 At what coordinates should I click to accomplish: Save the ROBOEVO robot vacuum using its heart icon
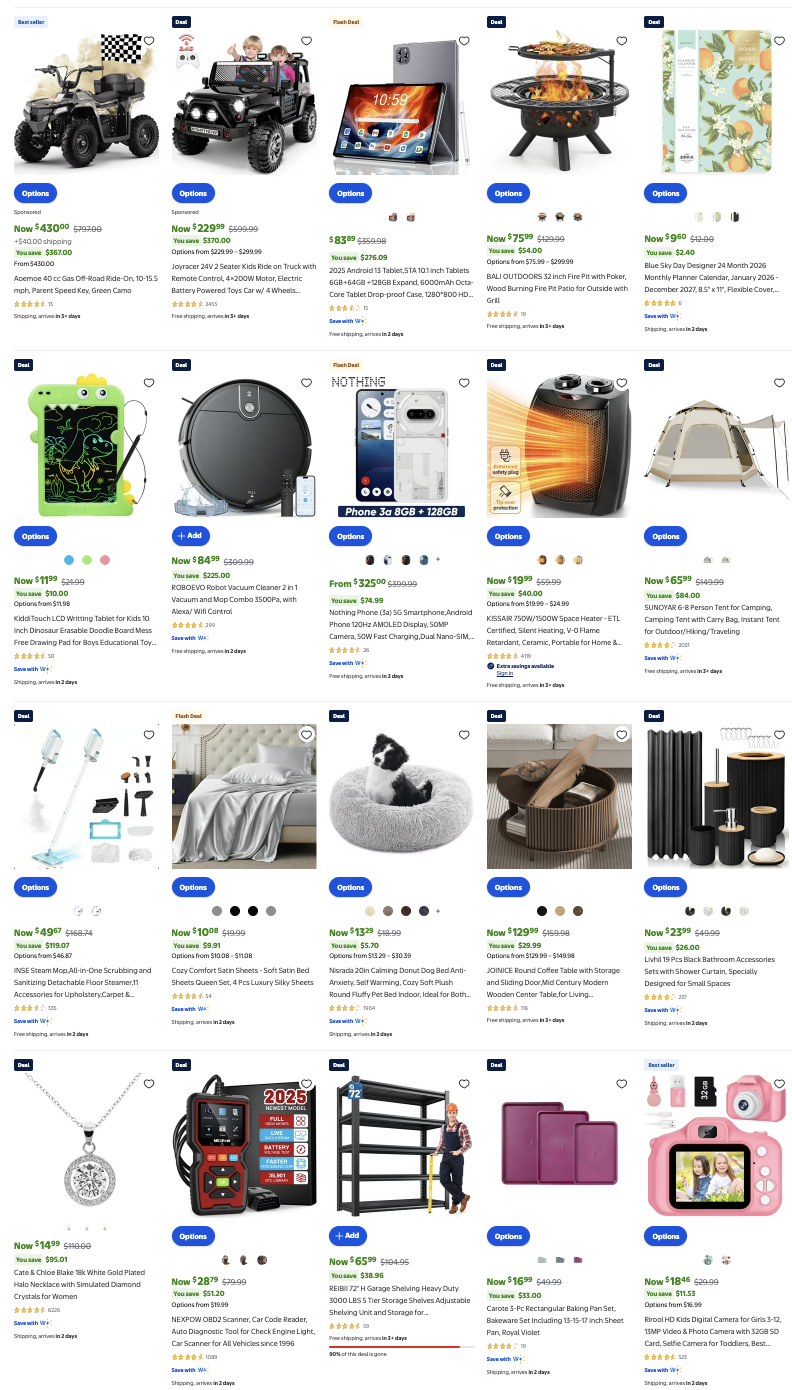(x=306, y=383)
